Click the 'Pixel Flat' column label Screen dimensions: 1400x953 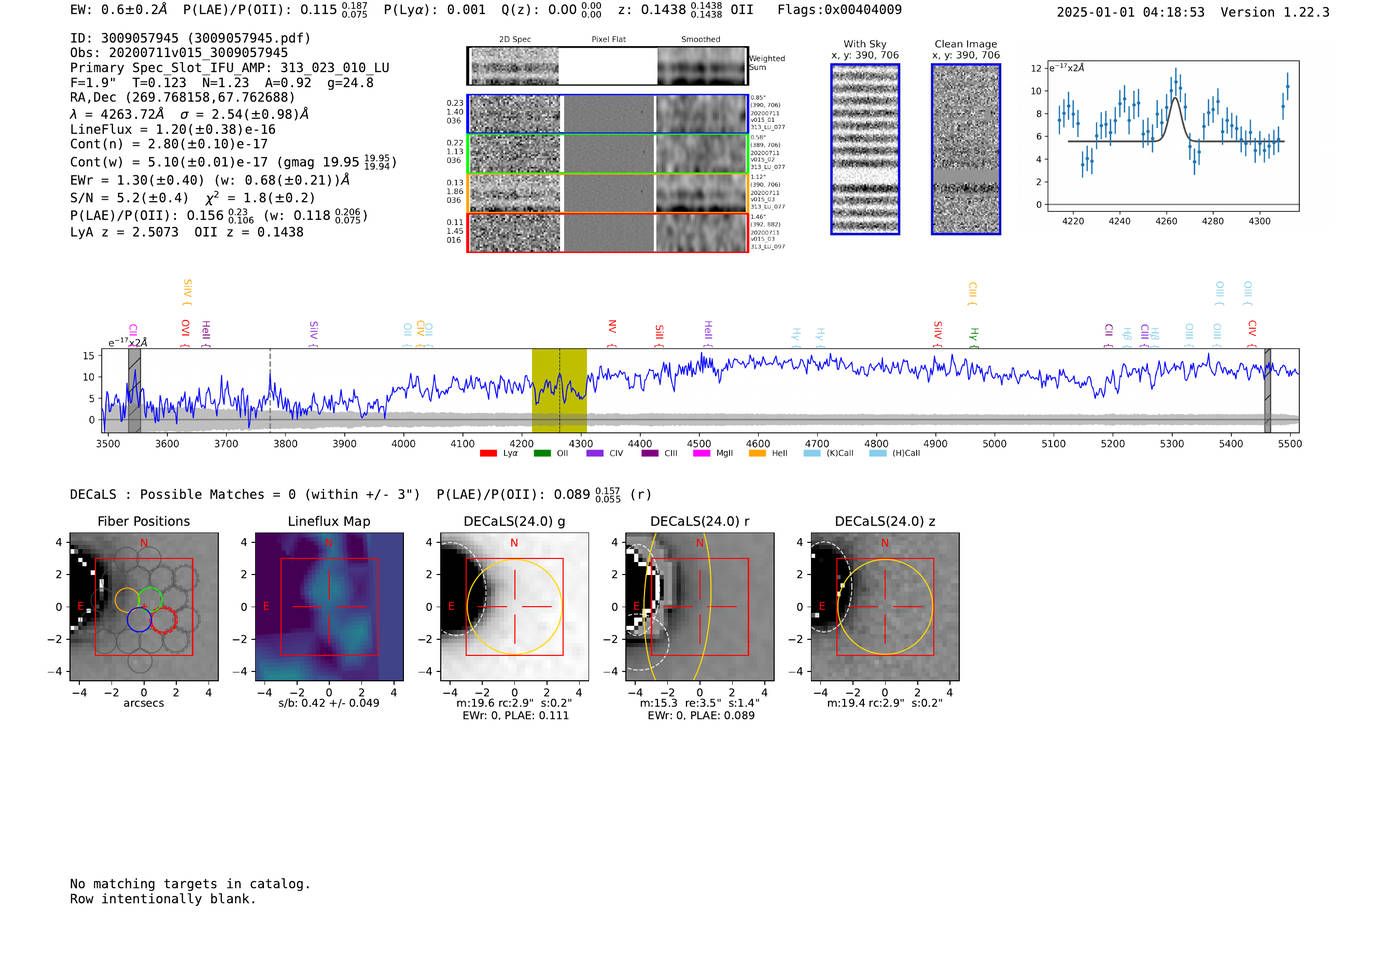click(608, 39)
